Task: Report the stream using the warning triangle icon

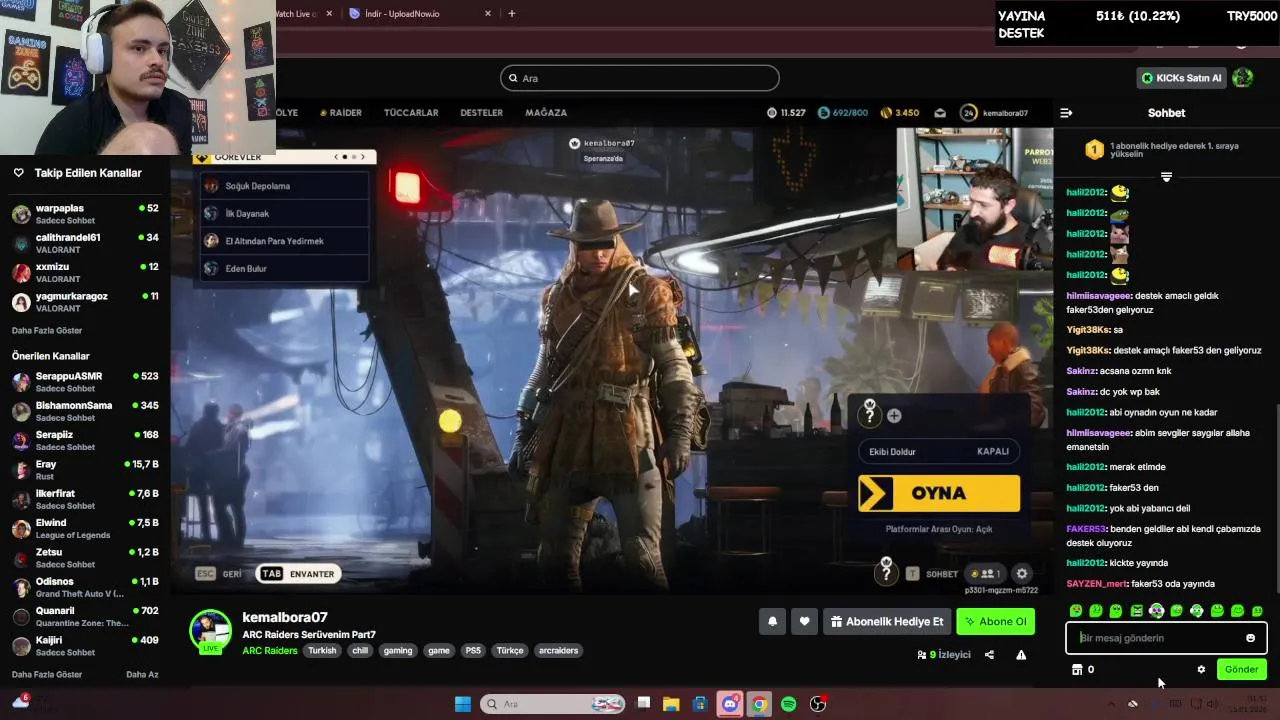Action: click(1021, 655)
